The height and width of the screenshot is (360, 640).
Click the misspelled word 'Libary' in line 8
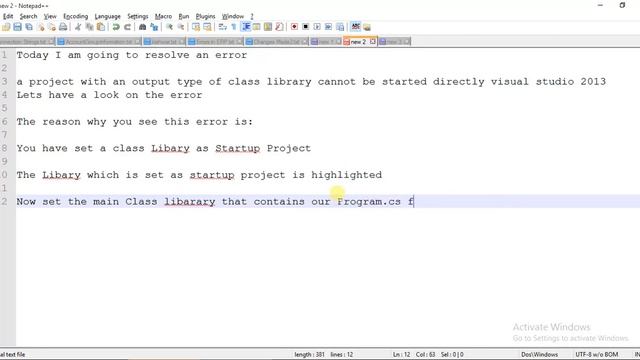tap(170, 149)
